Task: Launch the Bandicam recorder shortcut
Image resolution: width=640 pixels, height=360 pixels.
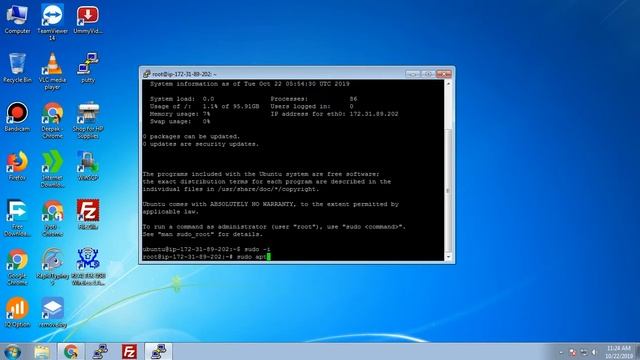Action: pyautogui.click(x=17, y=117)
